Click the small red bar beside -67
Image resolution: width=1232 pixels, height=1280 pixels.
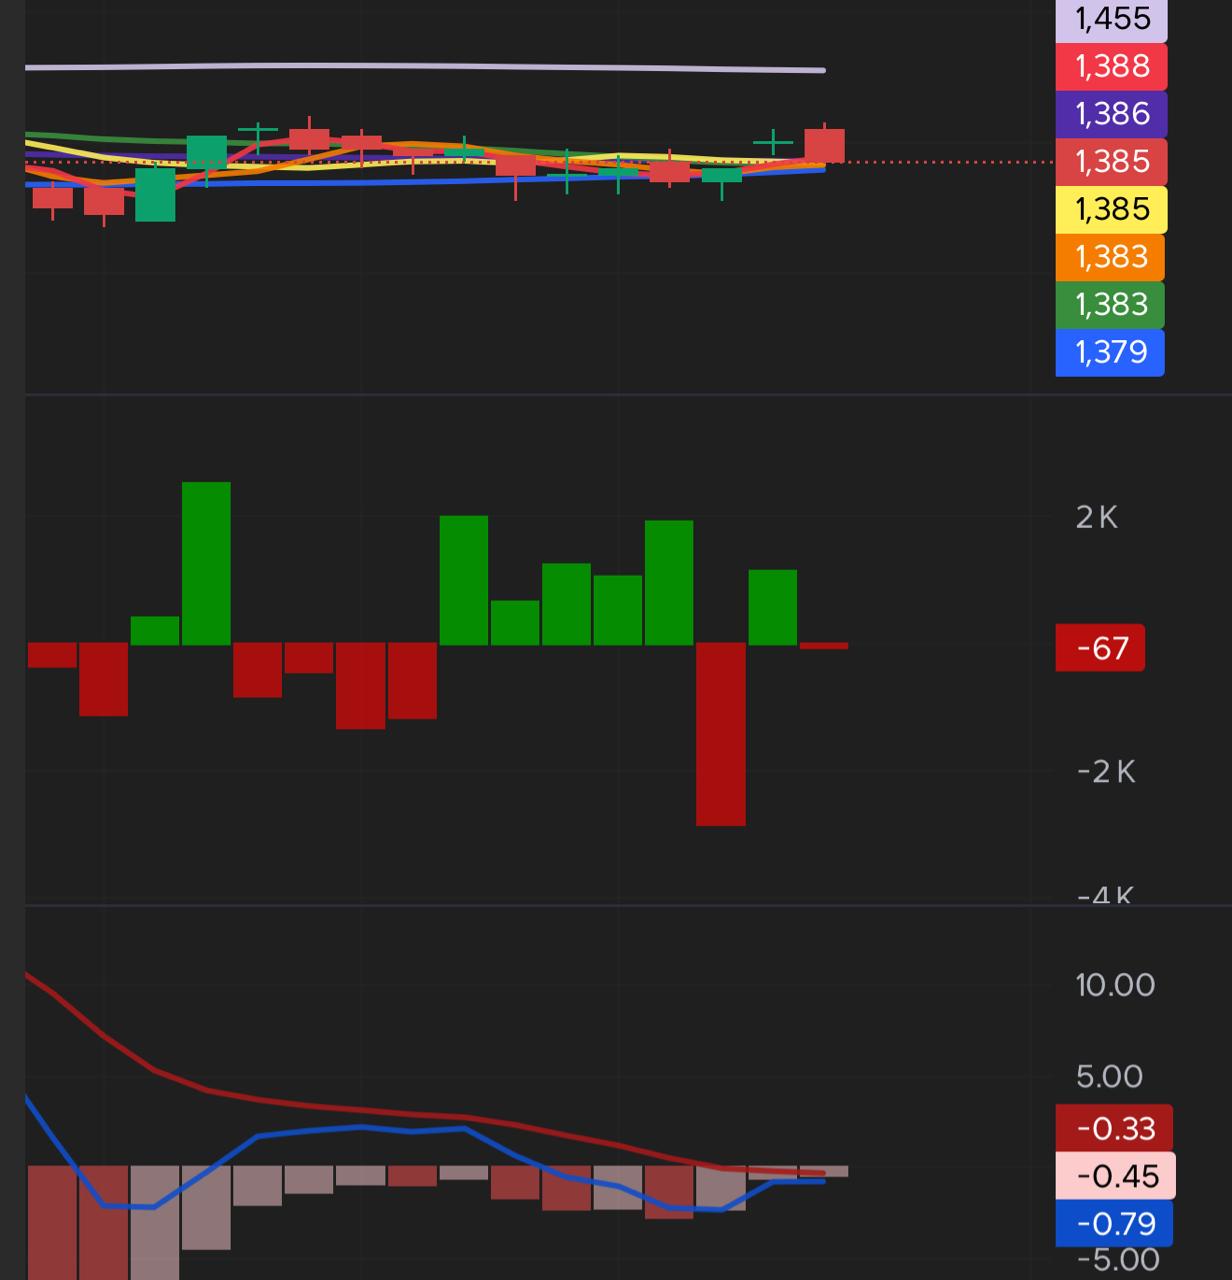pos(824,646)
